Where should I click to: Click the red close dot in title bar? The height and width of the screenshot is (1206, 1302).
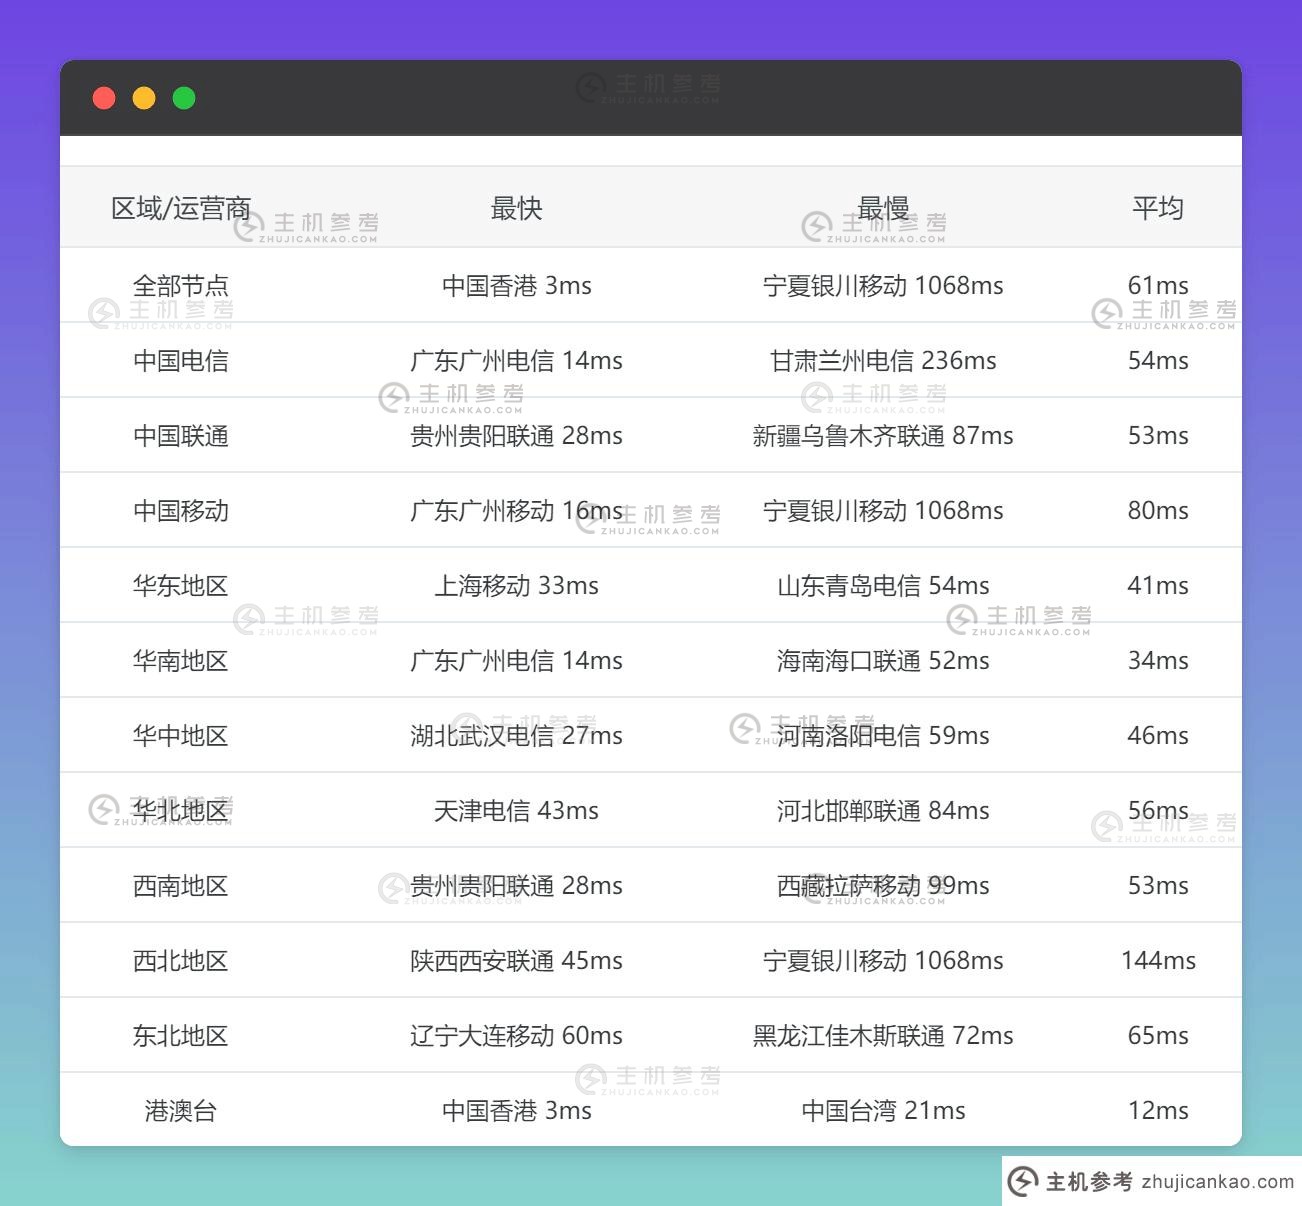coord(104,98)
